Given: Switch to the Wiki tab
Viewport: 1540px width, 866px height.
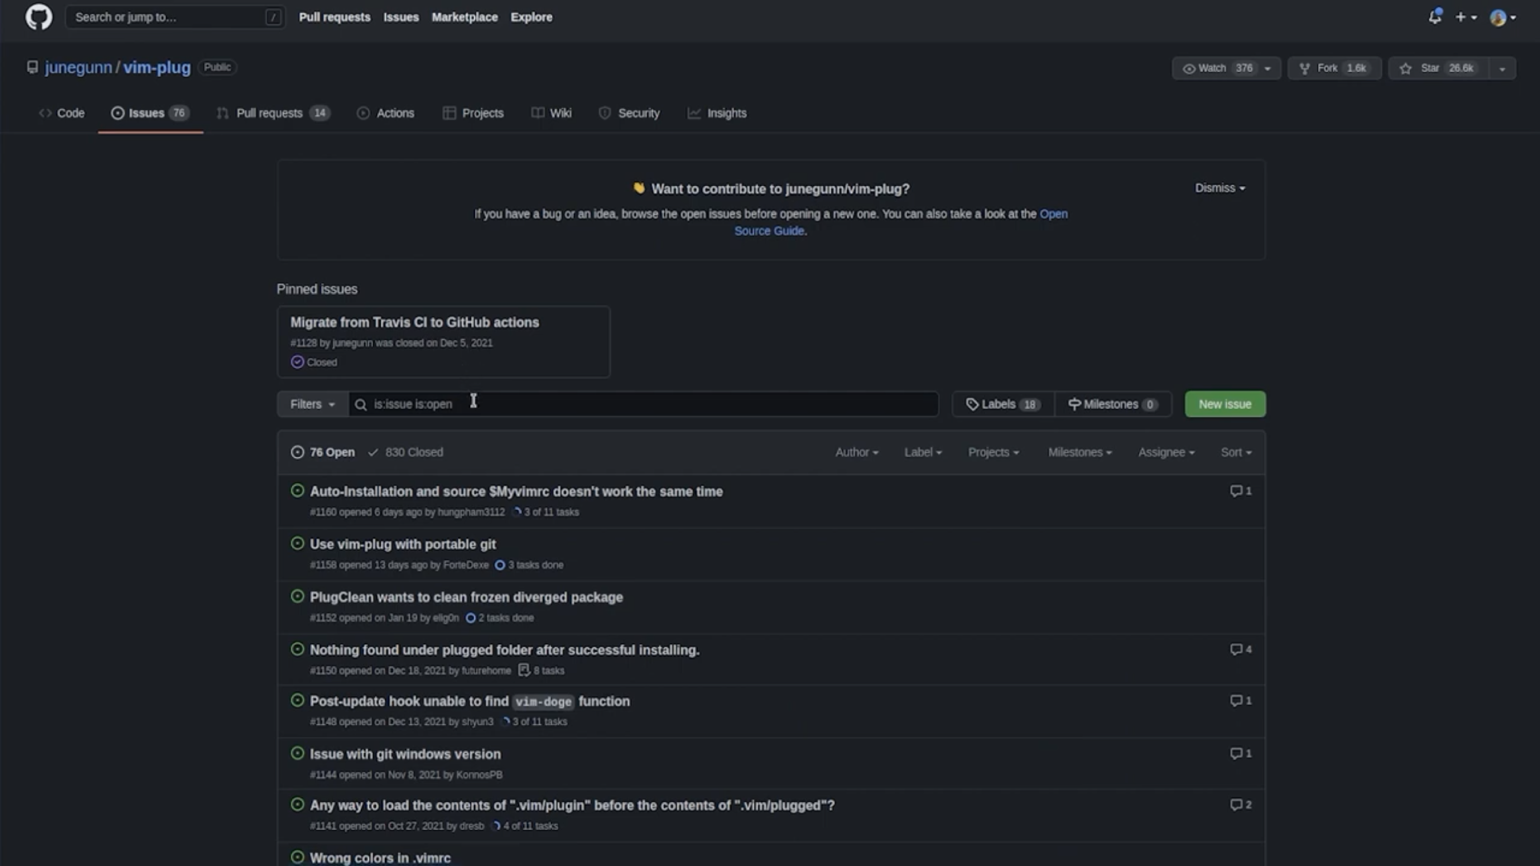Looking at the screenshot, I should (x=551, y=113).
